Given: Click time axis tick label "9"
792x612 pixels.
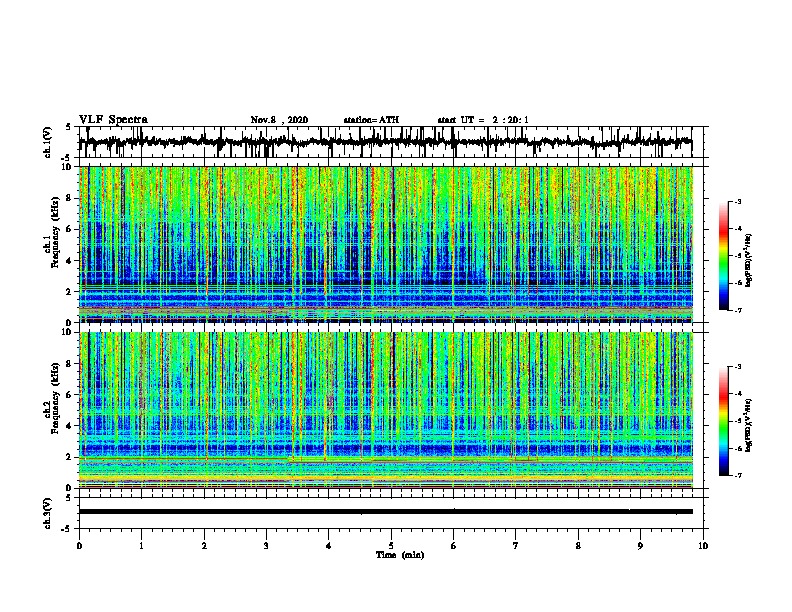Looking at the screenshot, I should (x=640, y=546).
